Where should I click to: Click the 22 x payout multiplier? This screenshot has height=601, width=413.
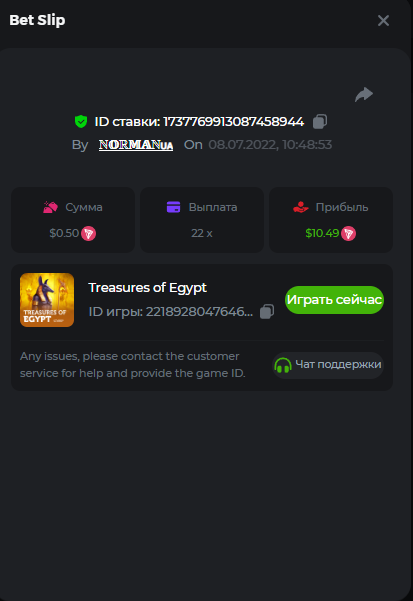click(202, 233)
